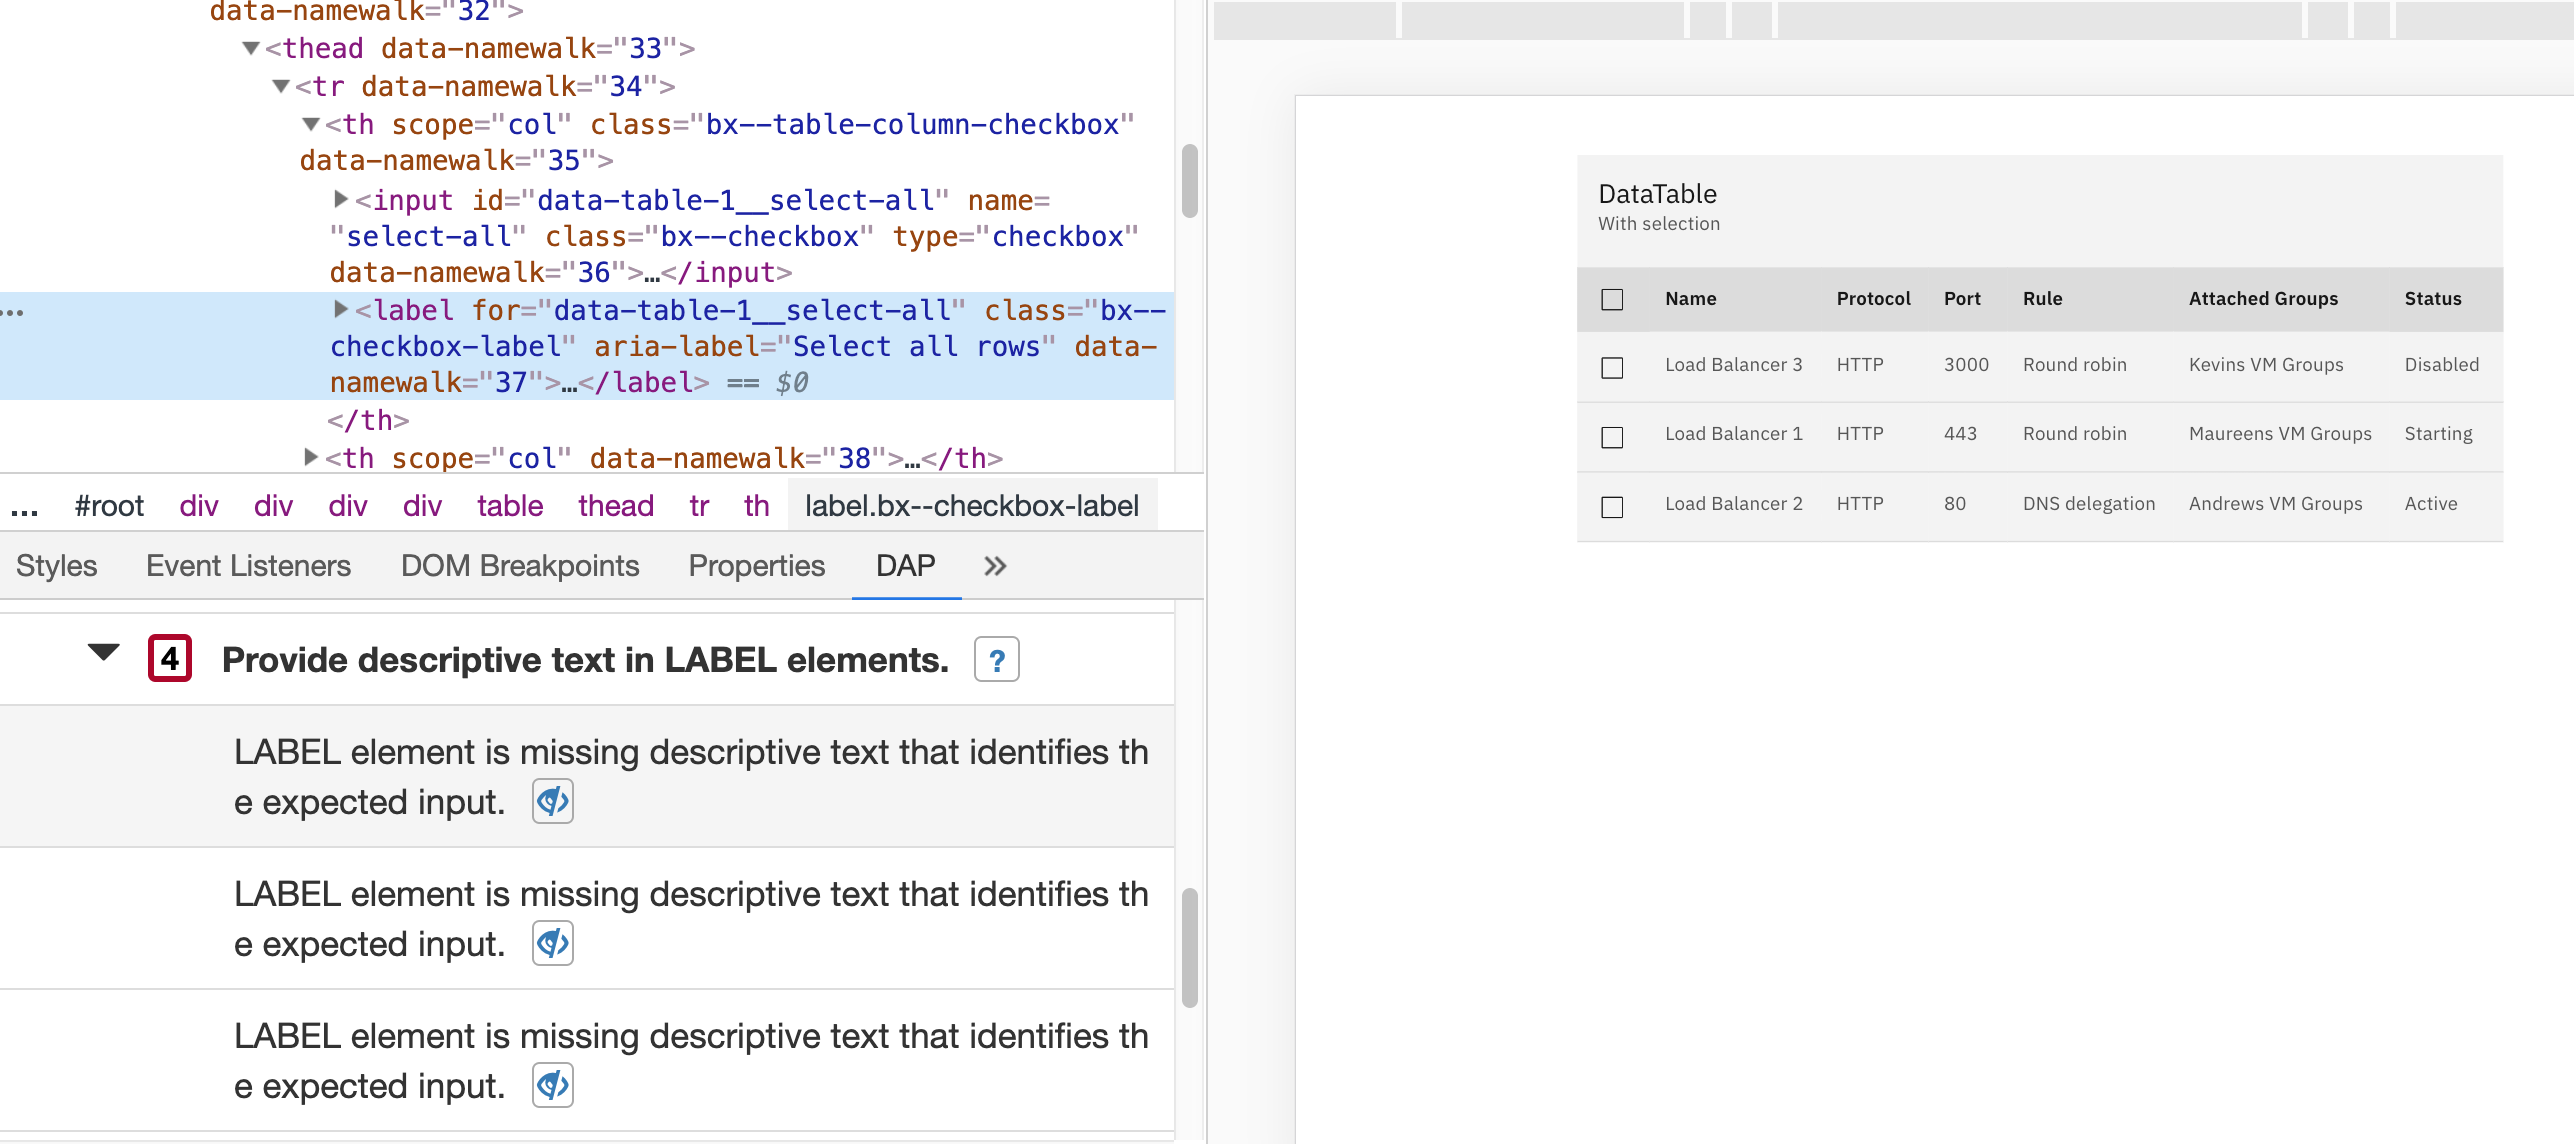Expand the selected label element node

coord(341,309)
